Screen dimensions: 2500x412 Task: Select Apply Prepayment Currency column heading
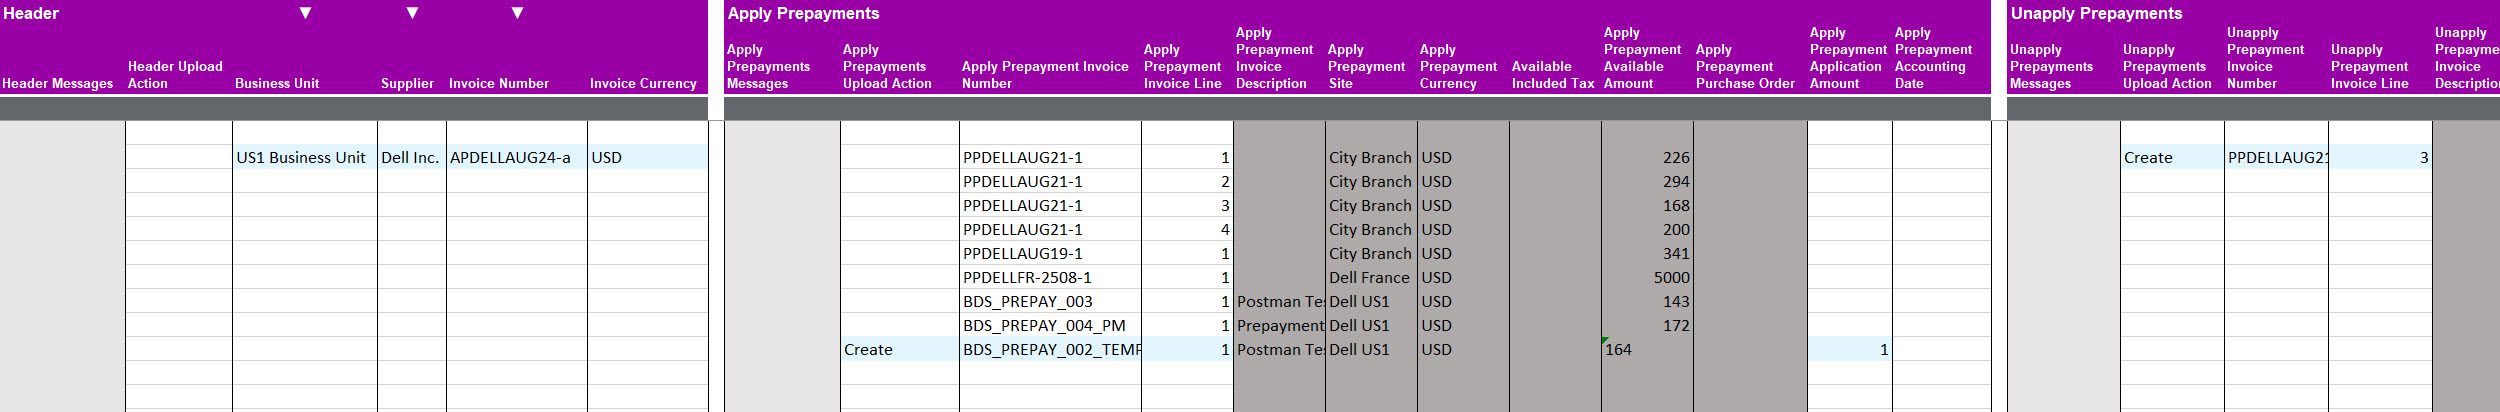point(1459,66)
